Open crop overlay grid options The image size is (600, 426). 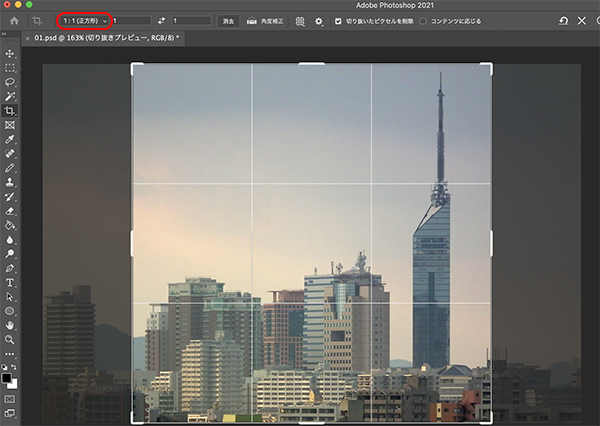[300, 20]
